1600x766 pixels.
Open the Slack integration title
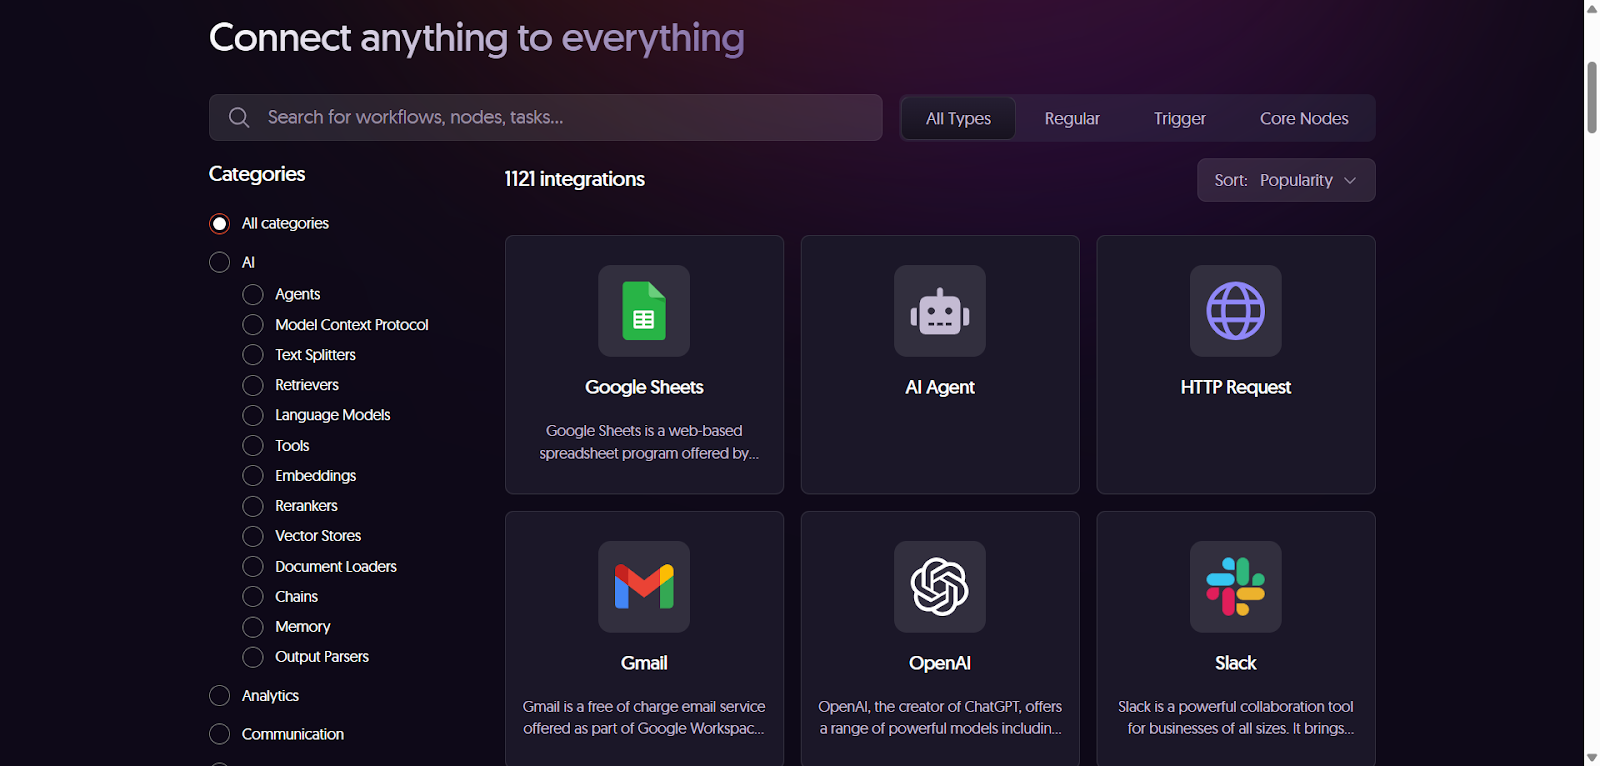tap(1236, 663)
